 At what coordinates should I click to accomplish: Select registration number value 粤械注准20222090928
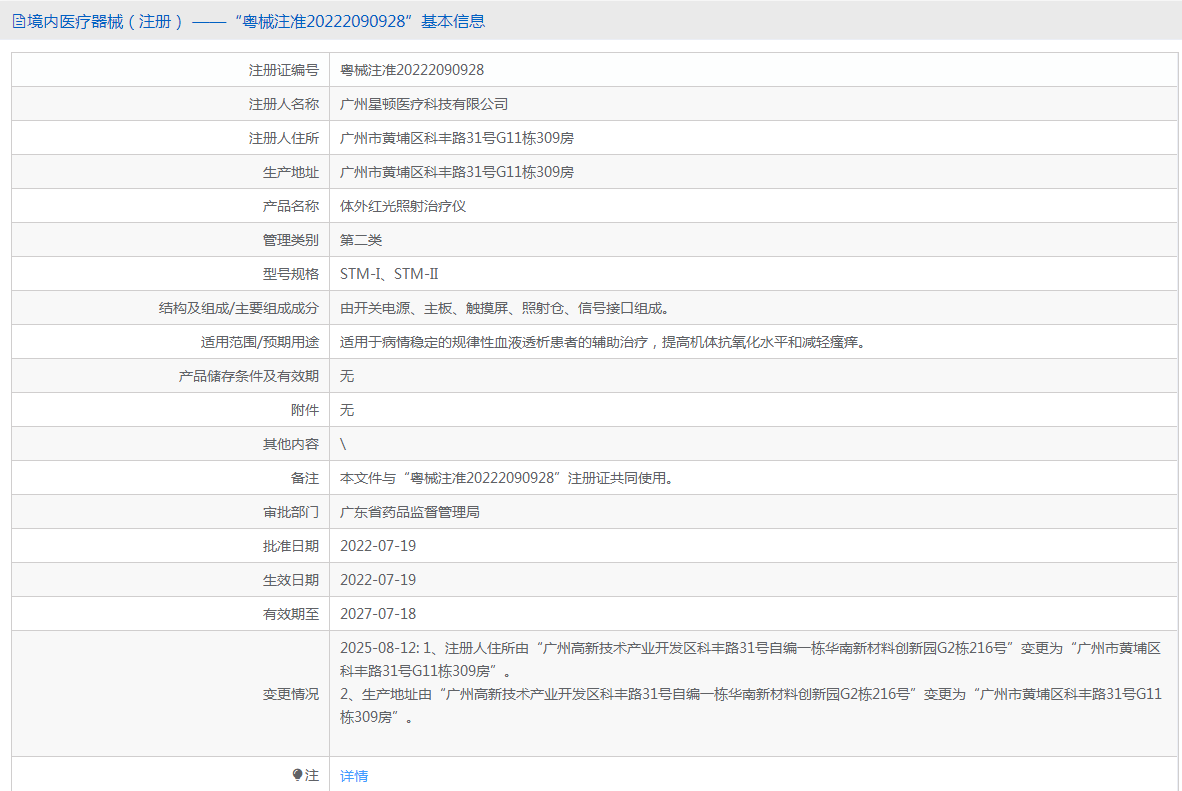(x=412, y=70)
